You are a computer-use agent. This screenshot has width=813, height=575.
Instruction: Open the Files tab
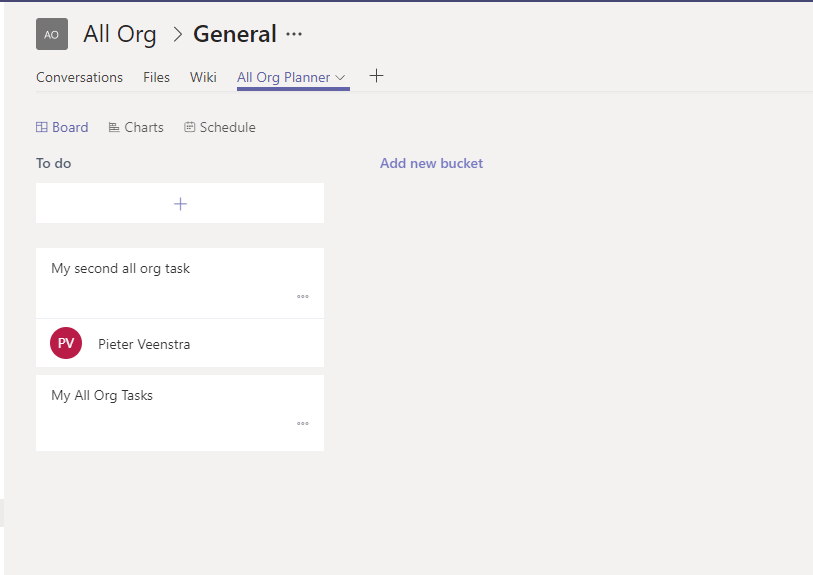click(x=156, y=77)
